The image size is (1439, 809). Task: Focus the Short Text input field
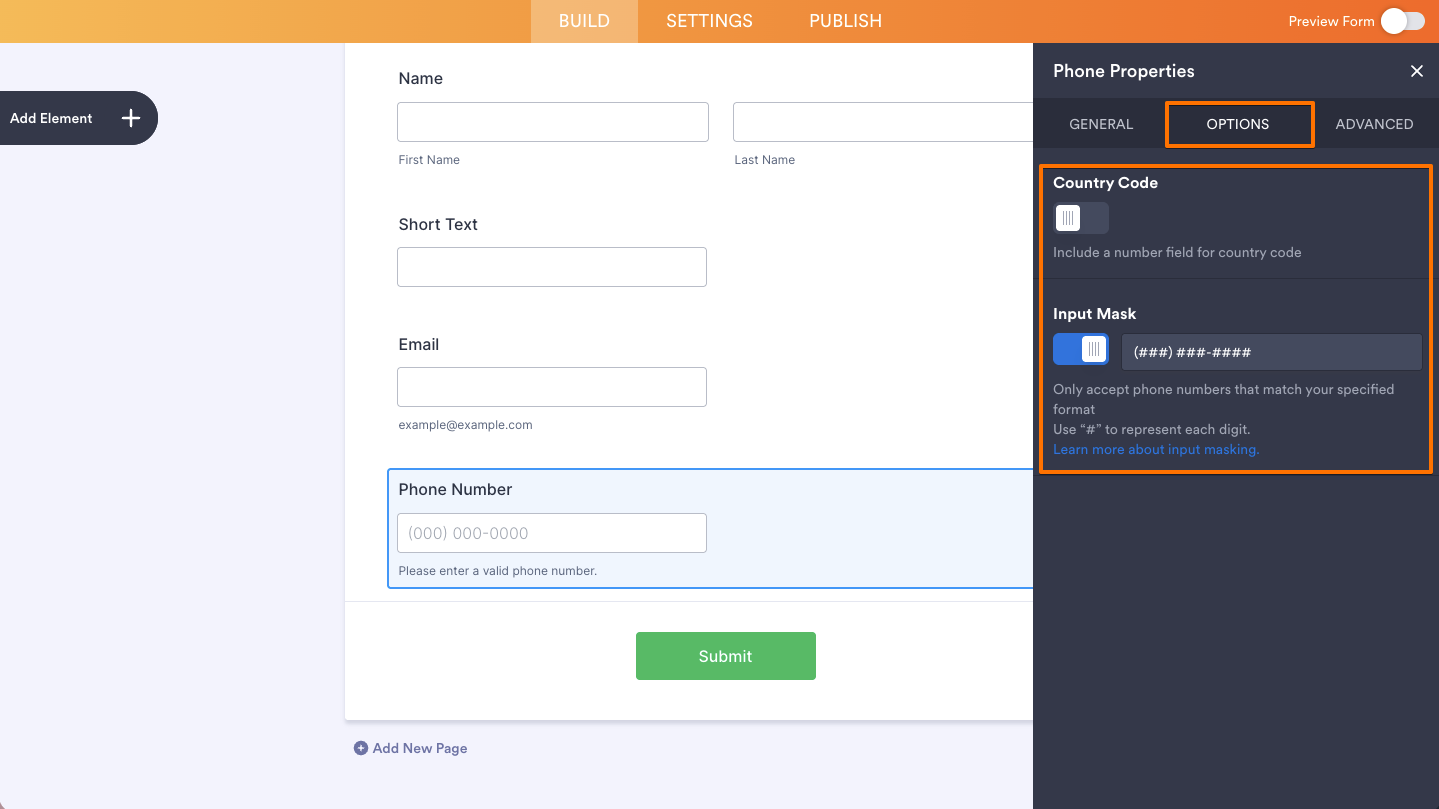[x=552, y=267]
